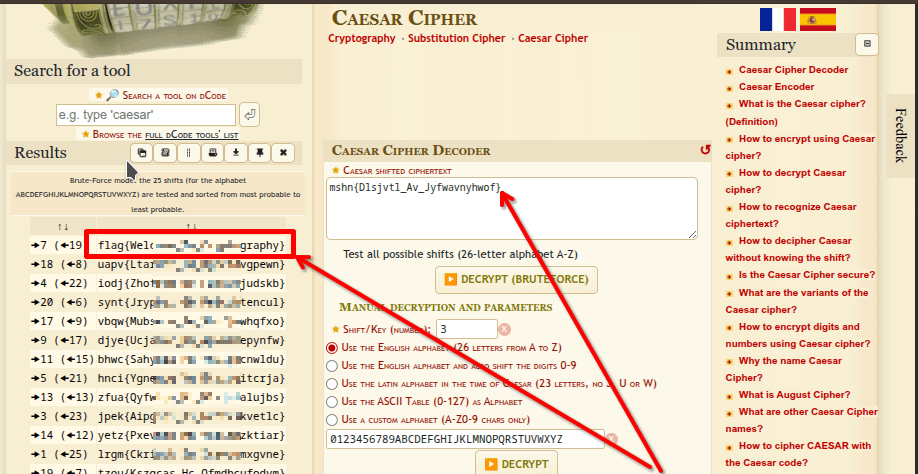Image resolution: width=918 pixels, height=474 pixels.
Task: Copy results using the copy icon
Action: point(141,153)
